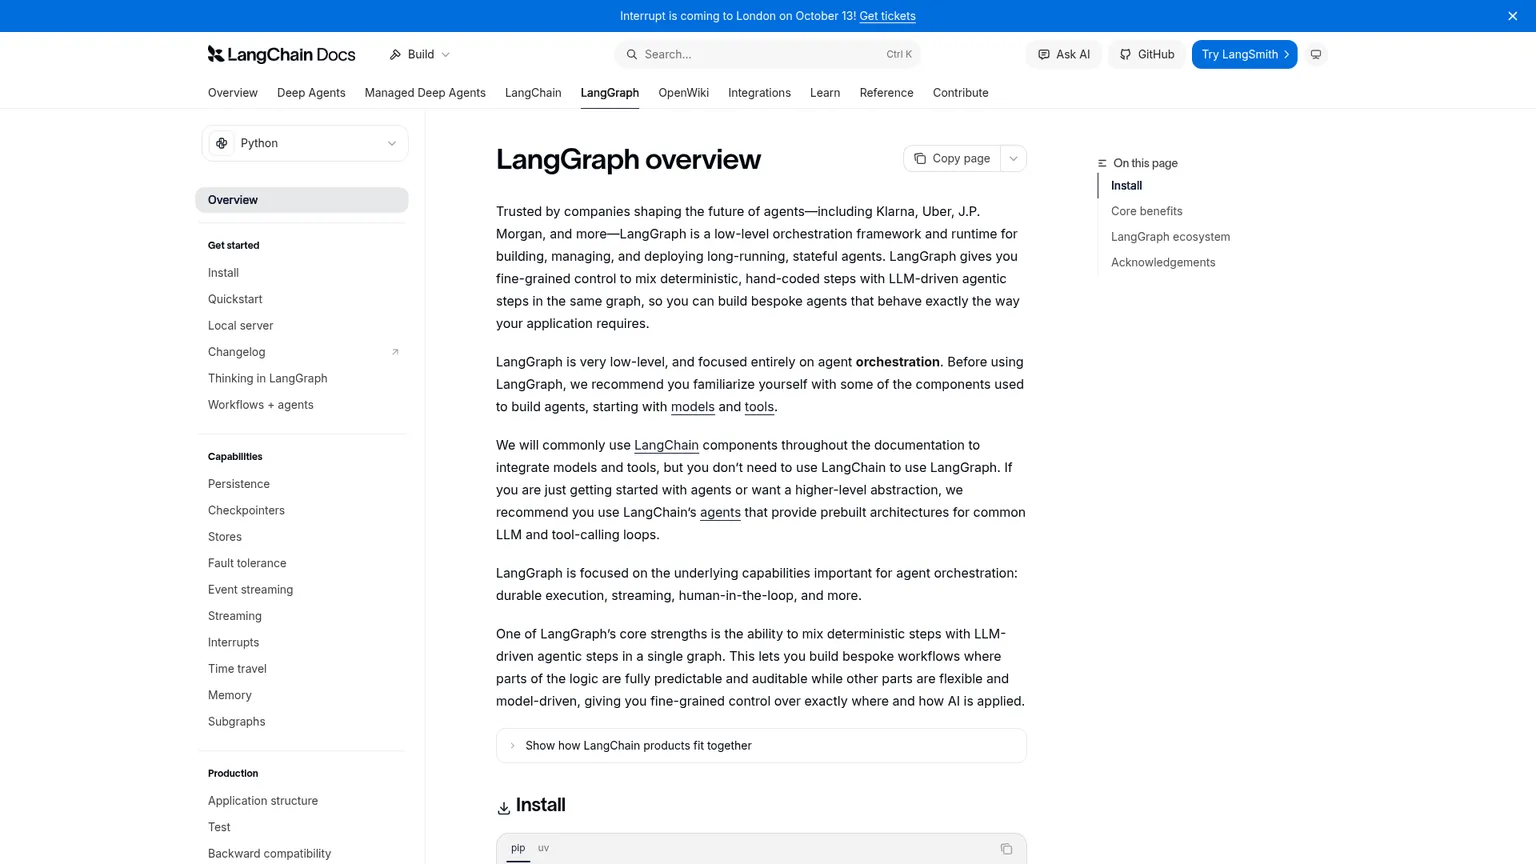Open Subgraphs in the sidebar
Screen dimensions: 1536x864
point(236,722)
